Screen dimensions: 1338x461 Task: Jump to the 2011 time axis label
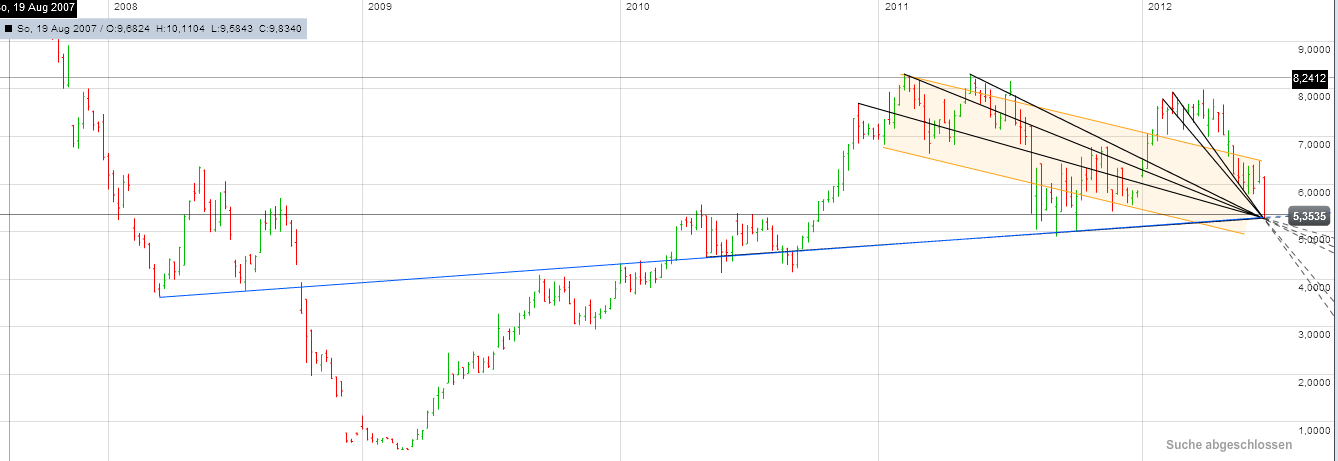(895, 8)
